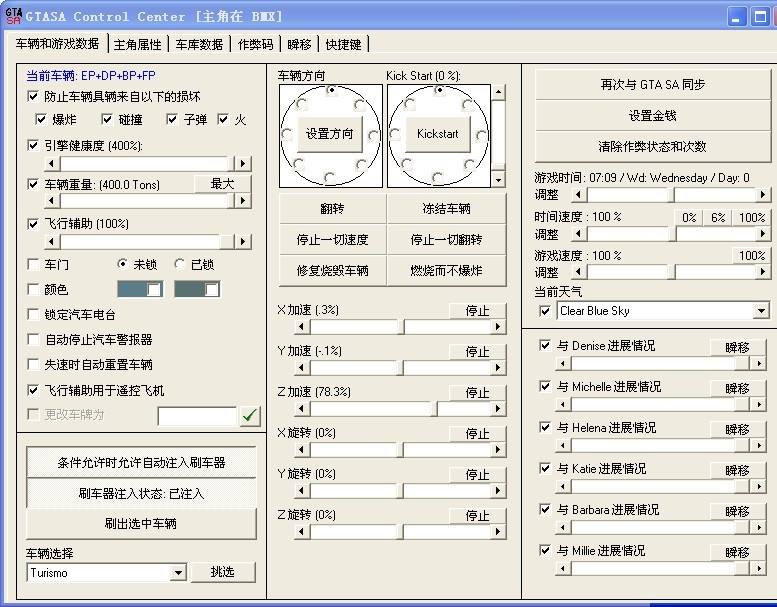
Task: Switch to 瞬移 tab
Action: point(299,45)
